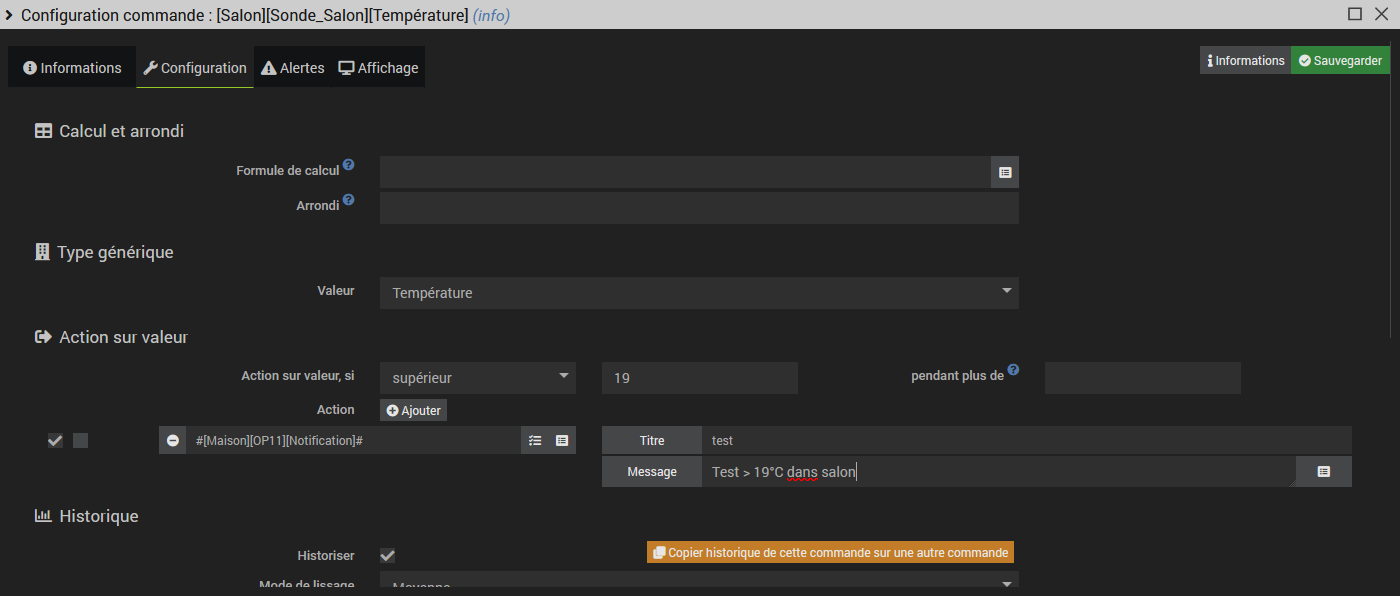Click the checklist icon next to Notification command
Viewport: 1400px width, 596px height.
tap(535, 440)
